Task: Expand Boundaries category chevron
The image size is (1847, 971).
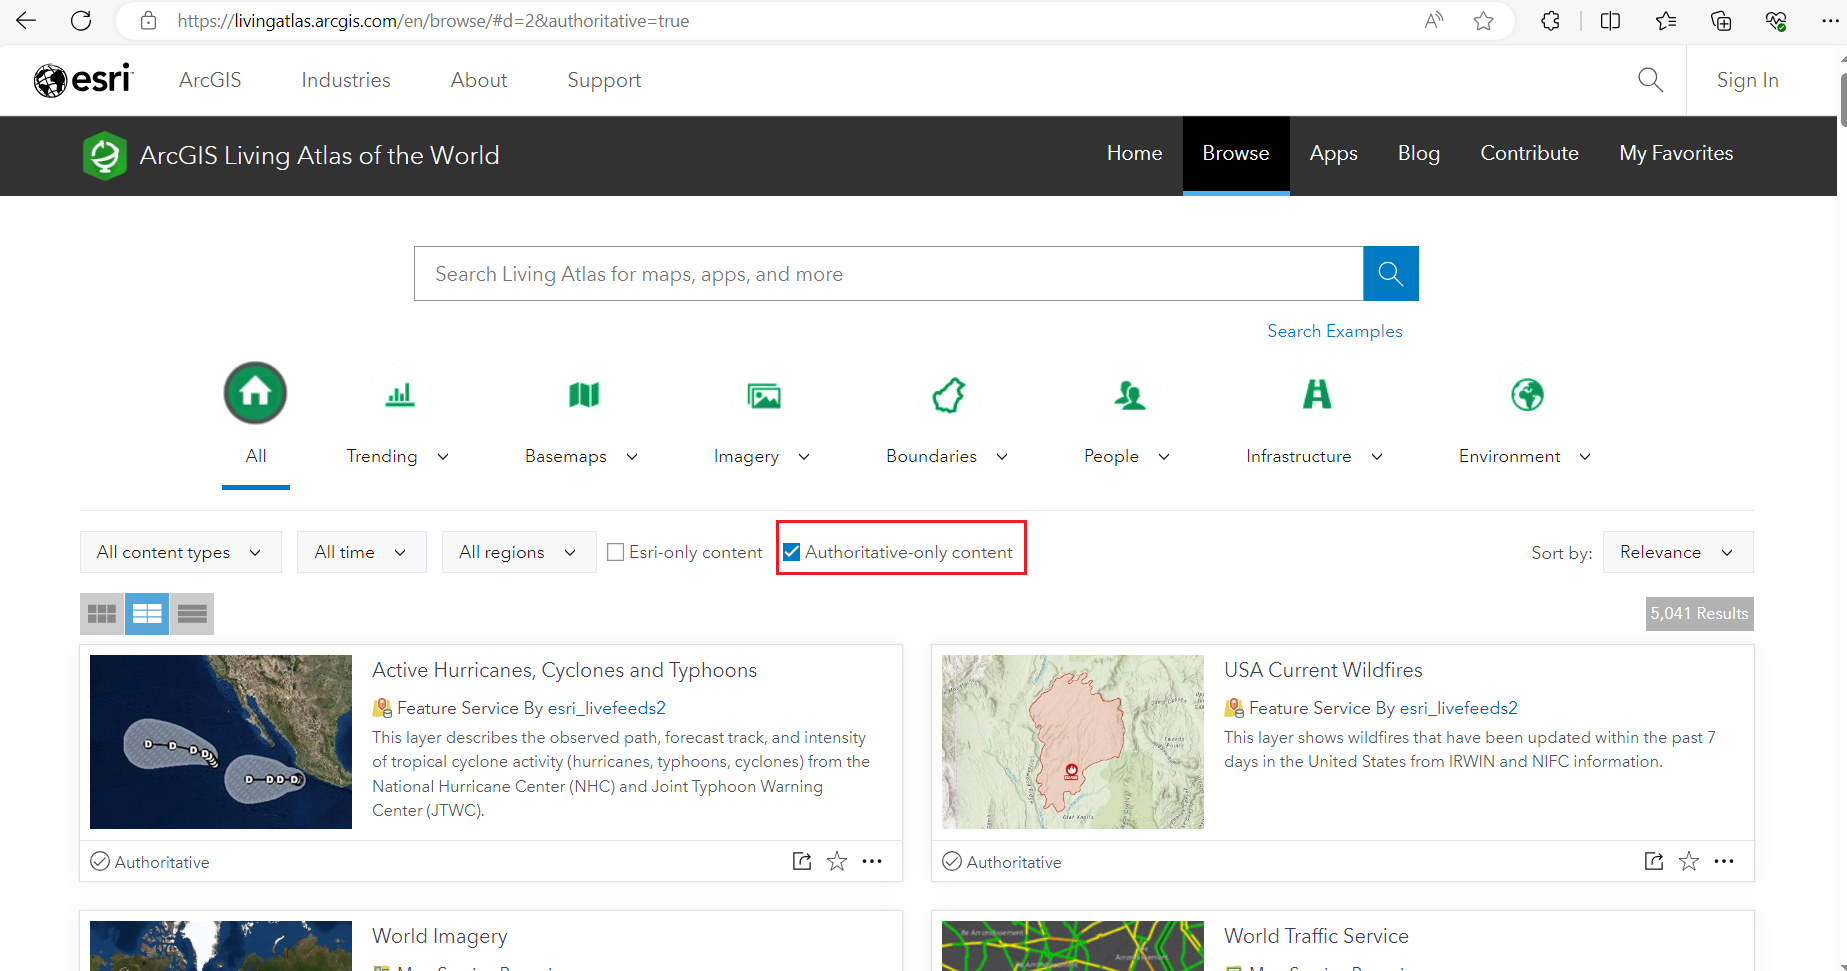Action: point(1002,457)
